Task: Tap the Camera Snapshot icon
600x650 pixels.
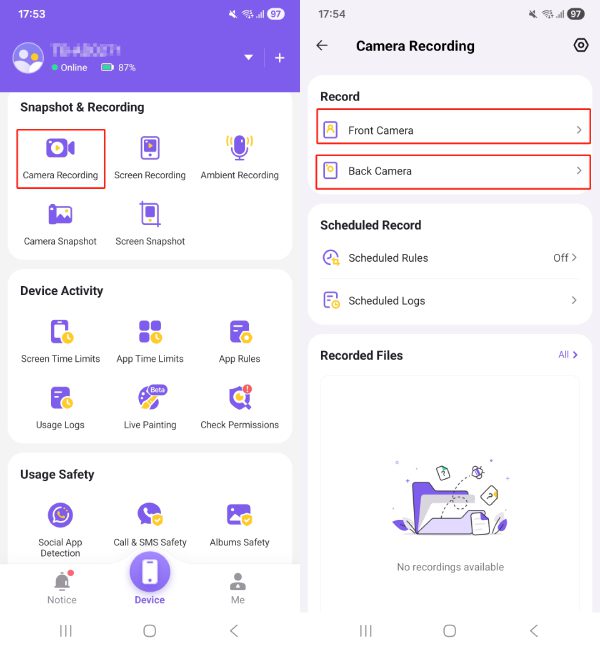Action: [61, 214]
